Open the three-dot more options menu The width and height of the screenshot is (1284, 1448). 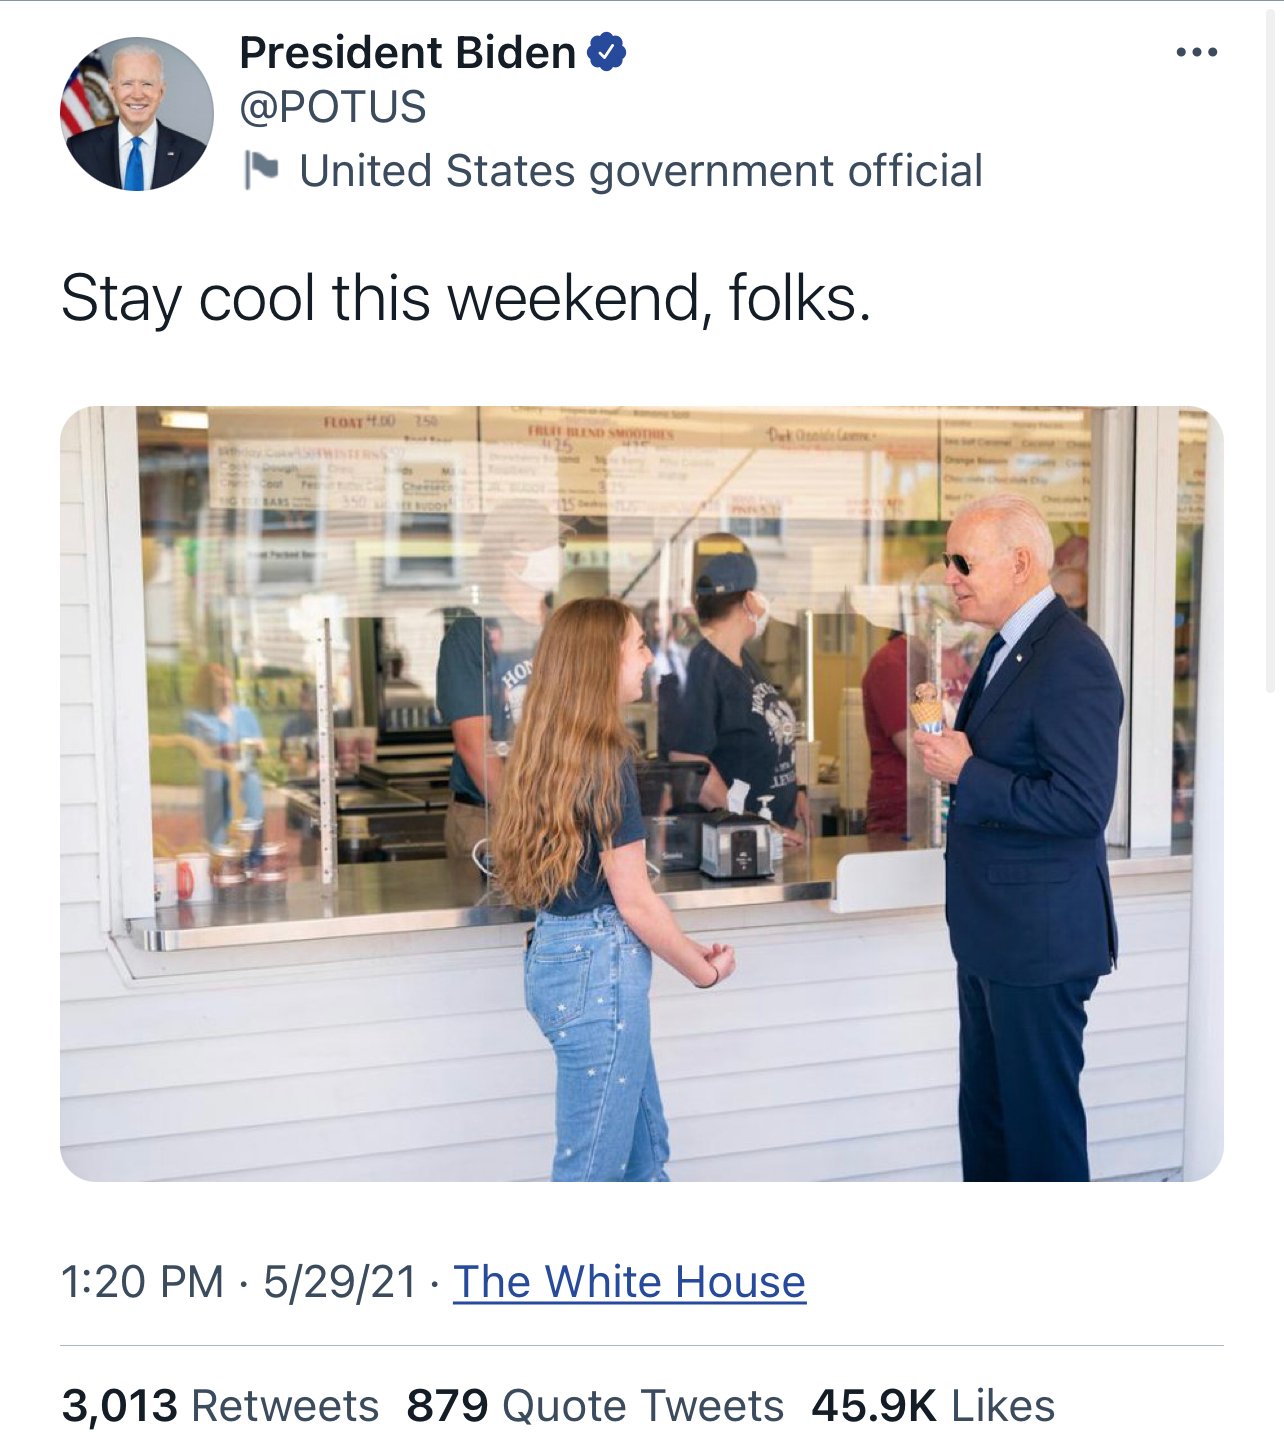click(x=1196, y=52)
